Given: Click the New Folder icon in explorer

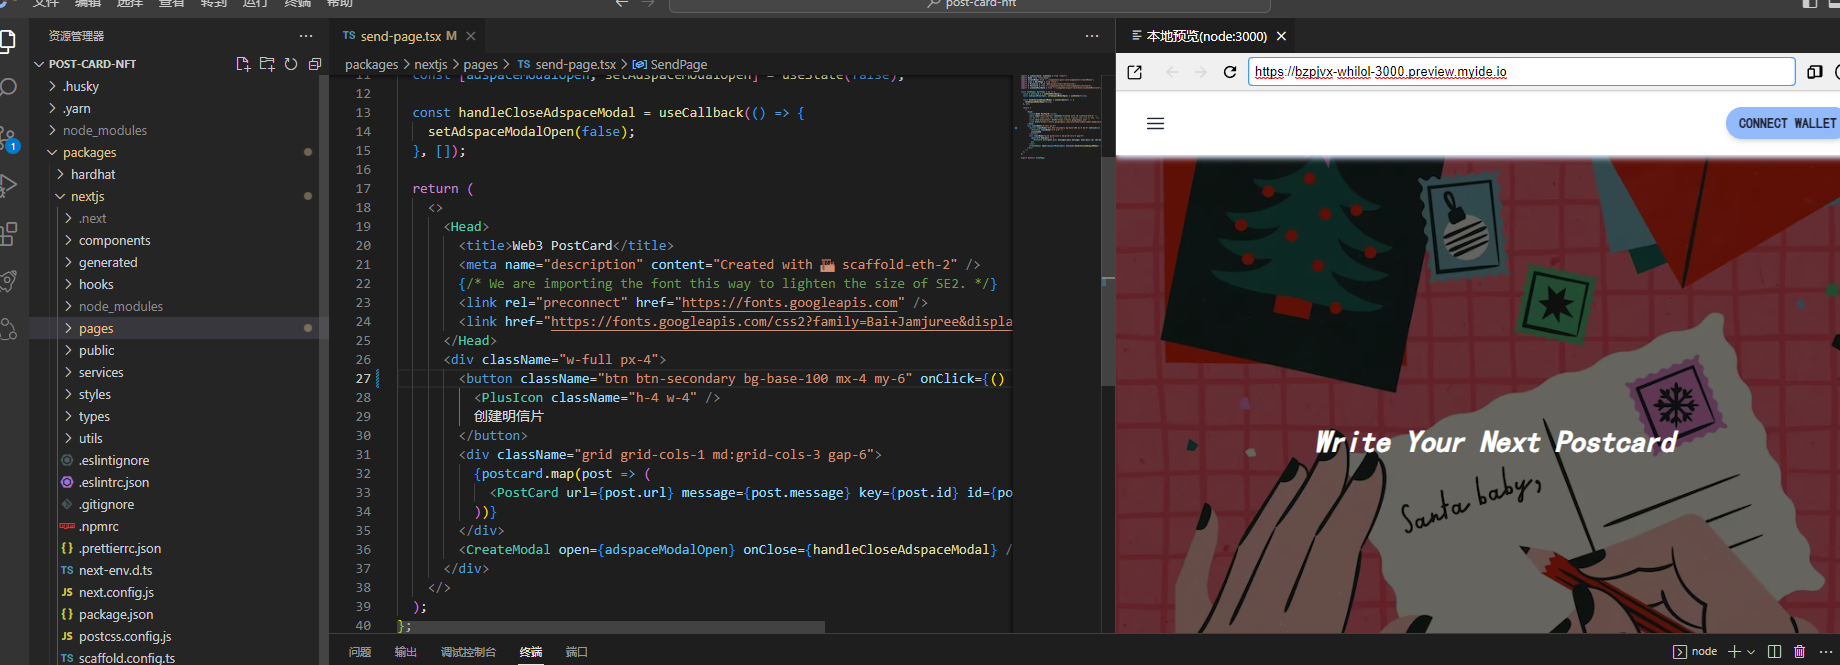Looking at the screenshot, I should 267,64.
